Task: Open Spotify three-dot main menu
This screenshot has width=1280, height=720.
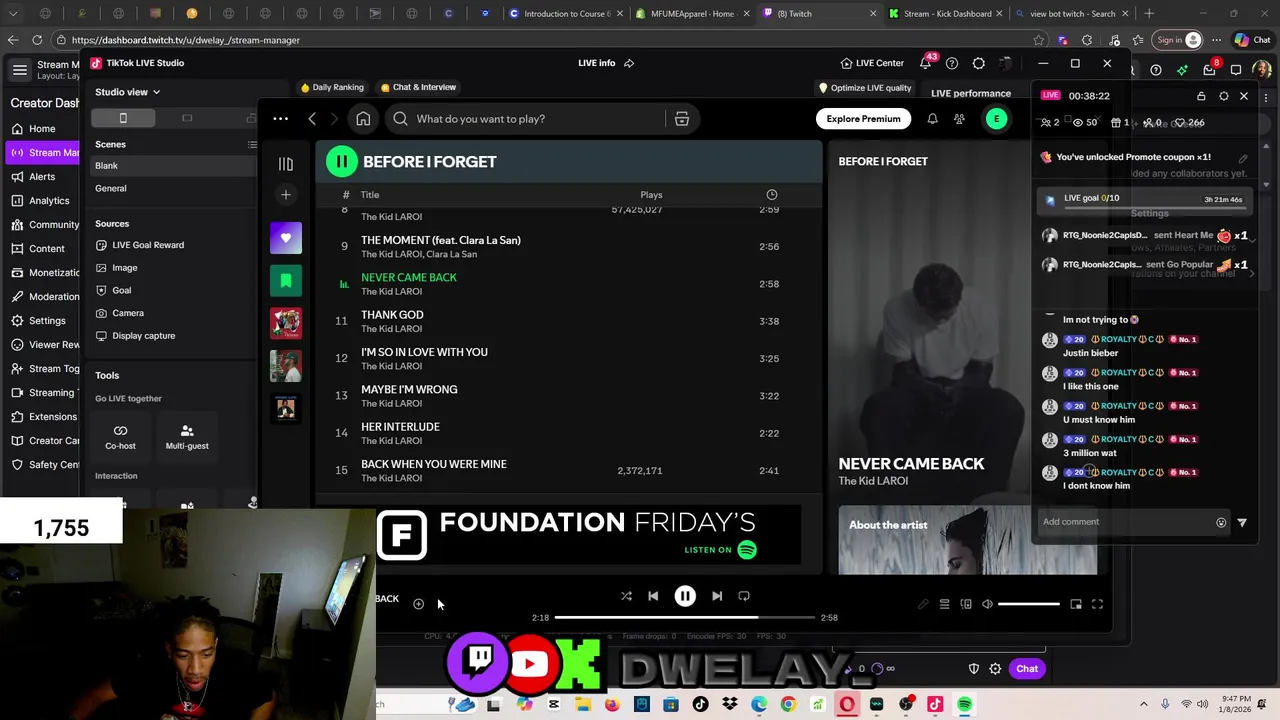Action: tap(280, 119)
